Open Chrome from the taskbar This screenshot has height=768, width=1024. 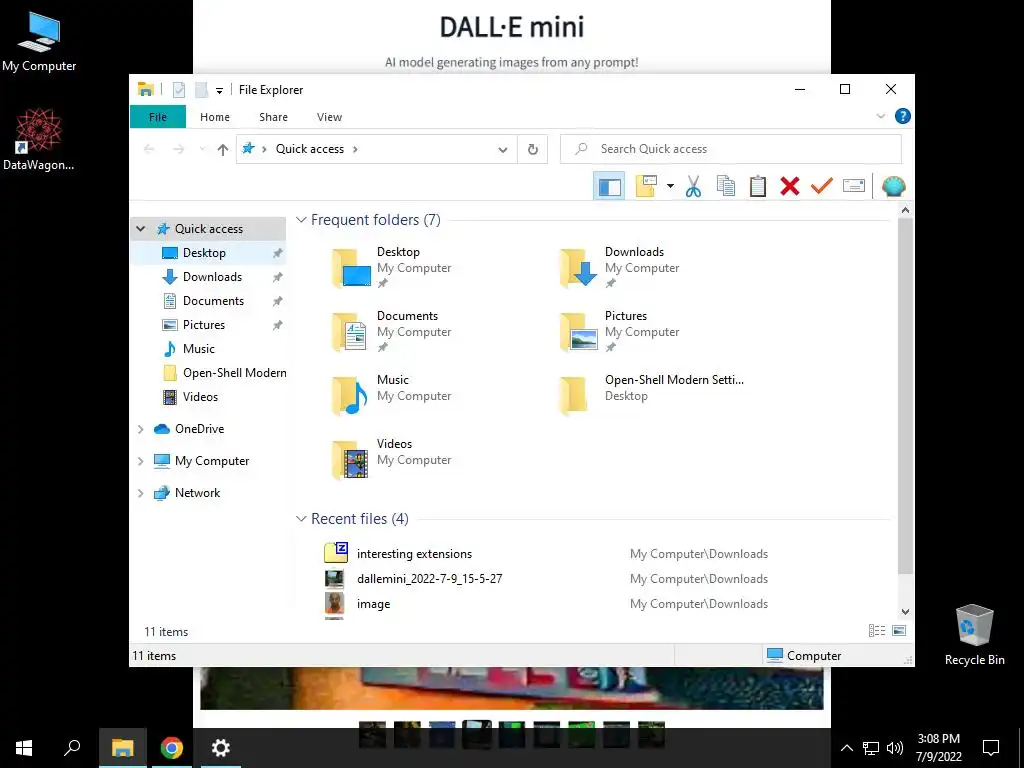click(x=172, y=748)
